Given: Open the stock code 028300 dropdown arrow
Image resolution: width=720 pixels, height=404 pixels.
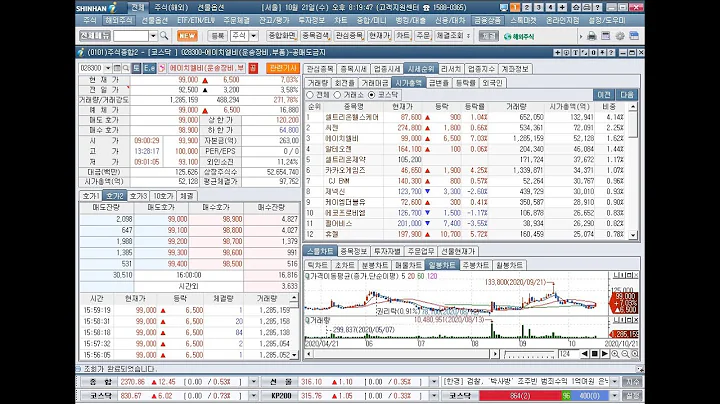Looking at the screenshot, I should [108, 68].
